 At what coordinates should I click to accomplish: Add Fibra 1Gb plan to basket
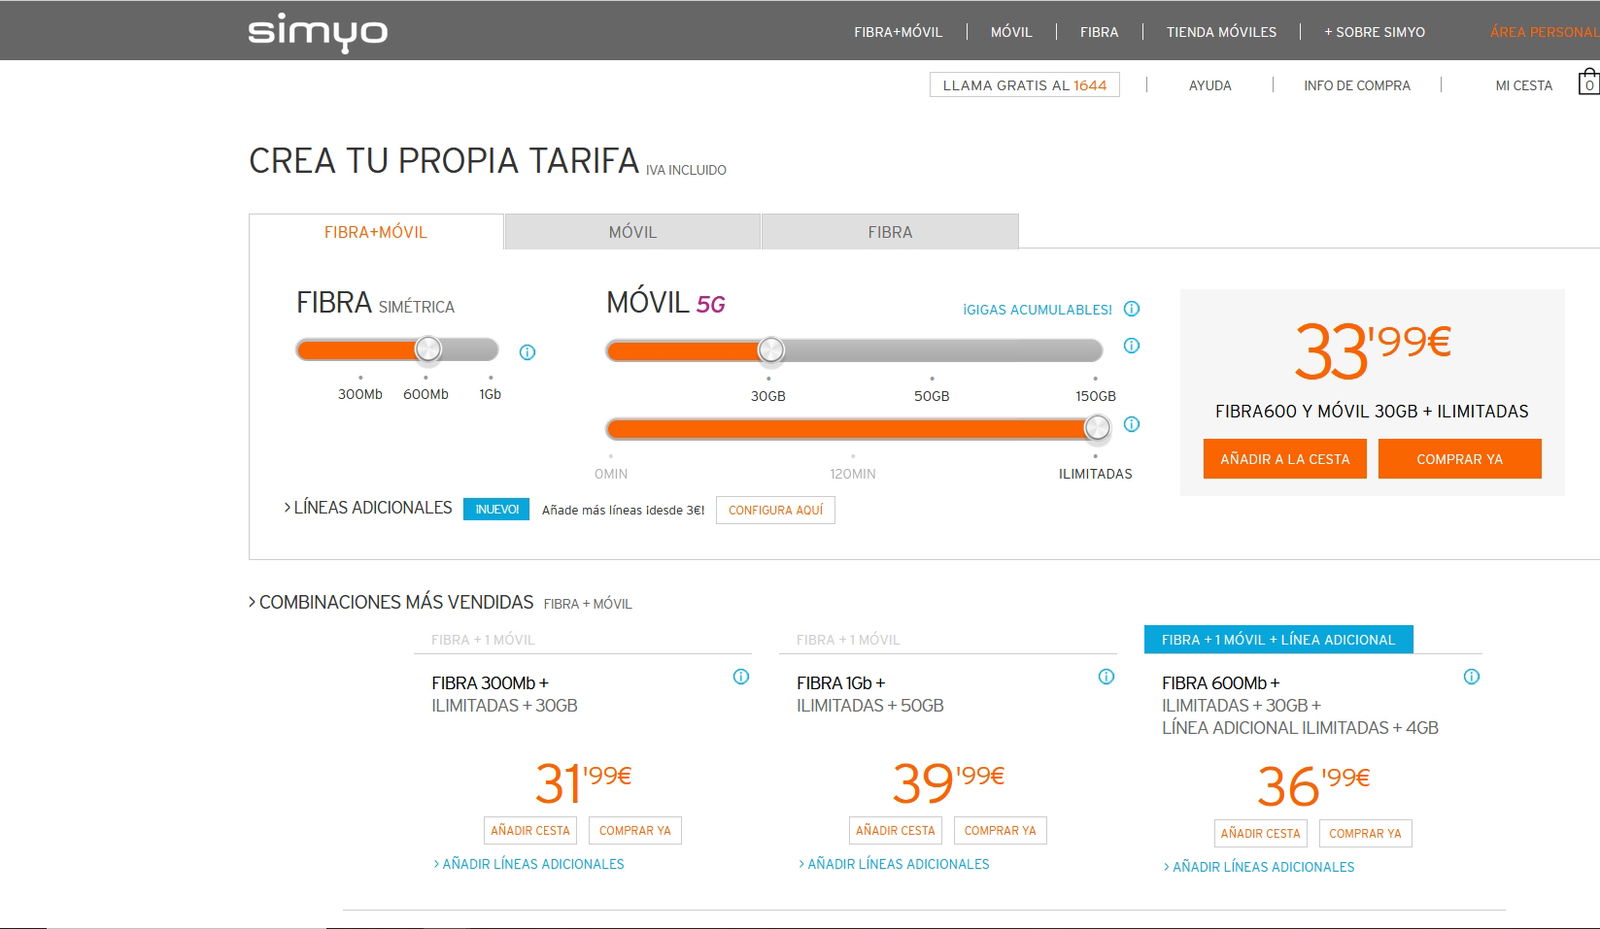[895, 830]
